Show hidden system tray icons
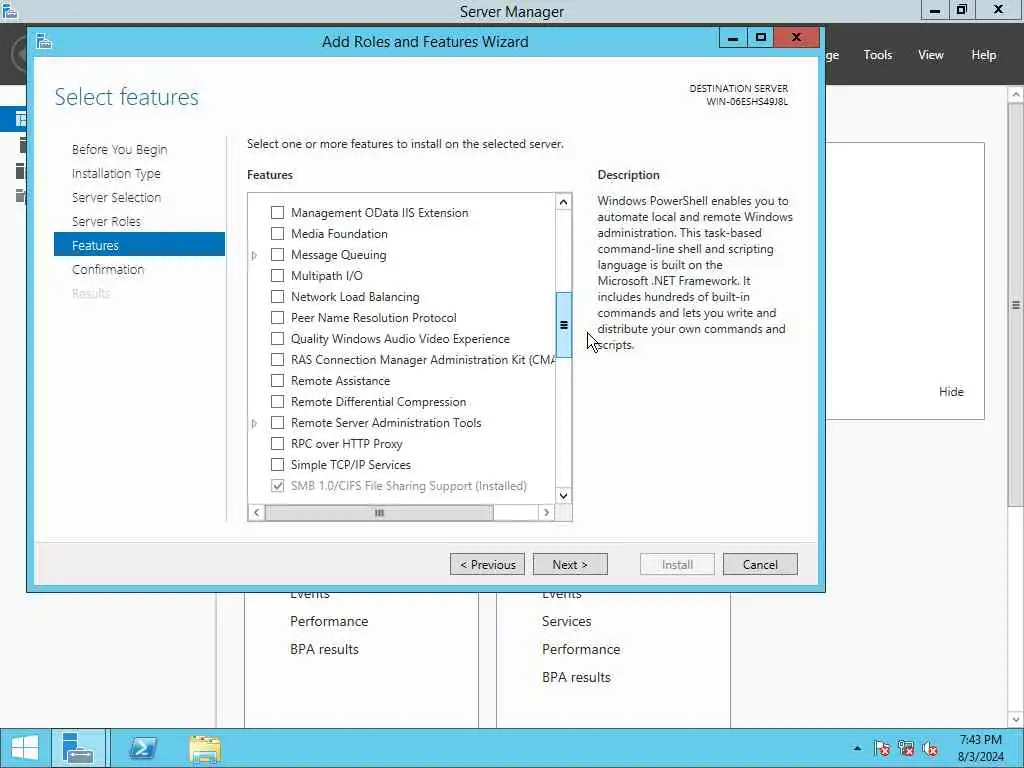The image size is (1024, 768). coord(857,748)
